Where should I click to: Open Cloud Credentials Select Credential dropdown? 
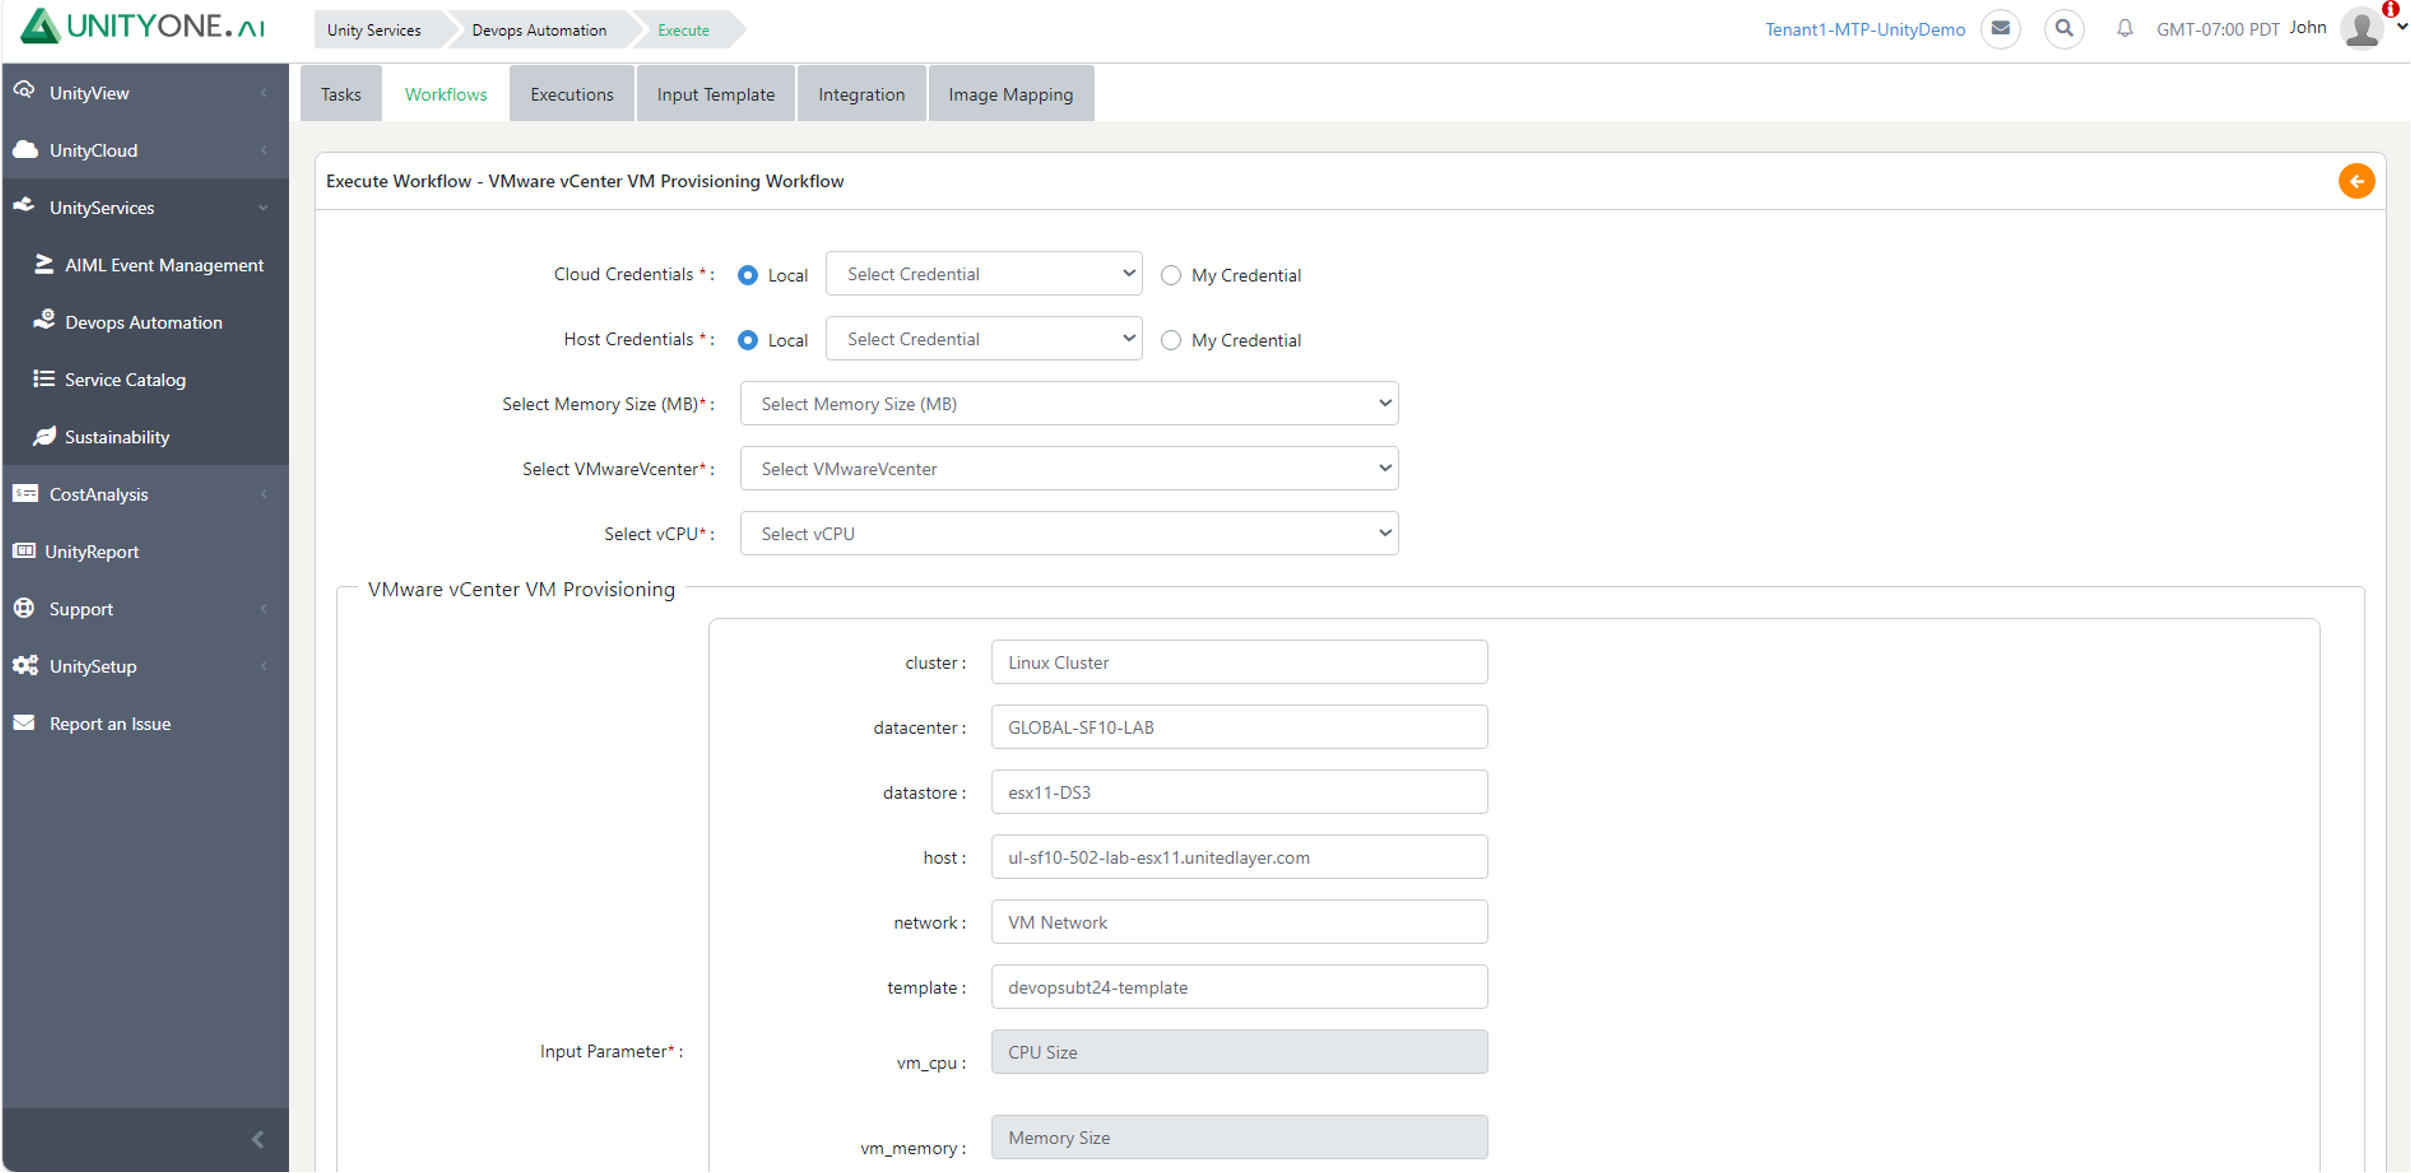tap(984, 274)
